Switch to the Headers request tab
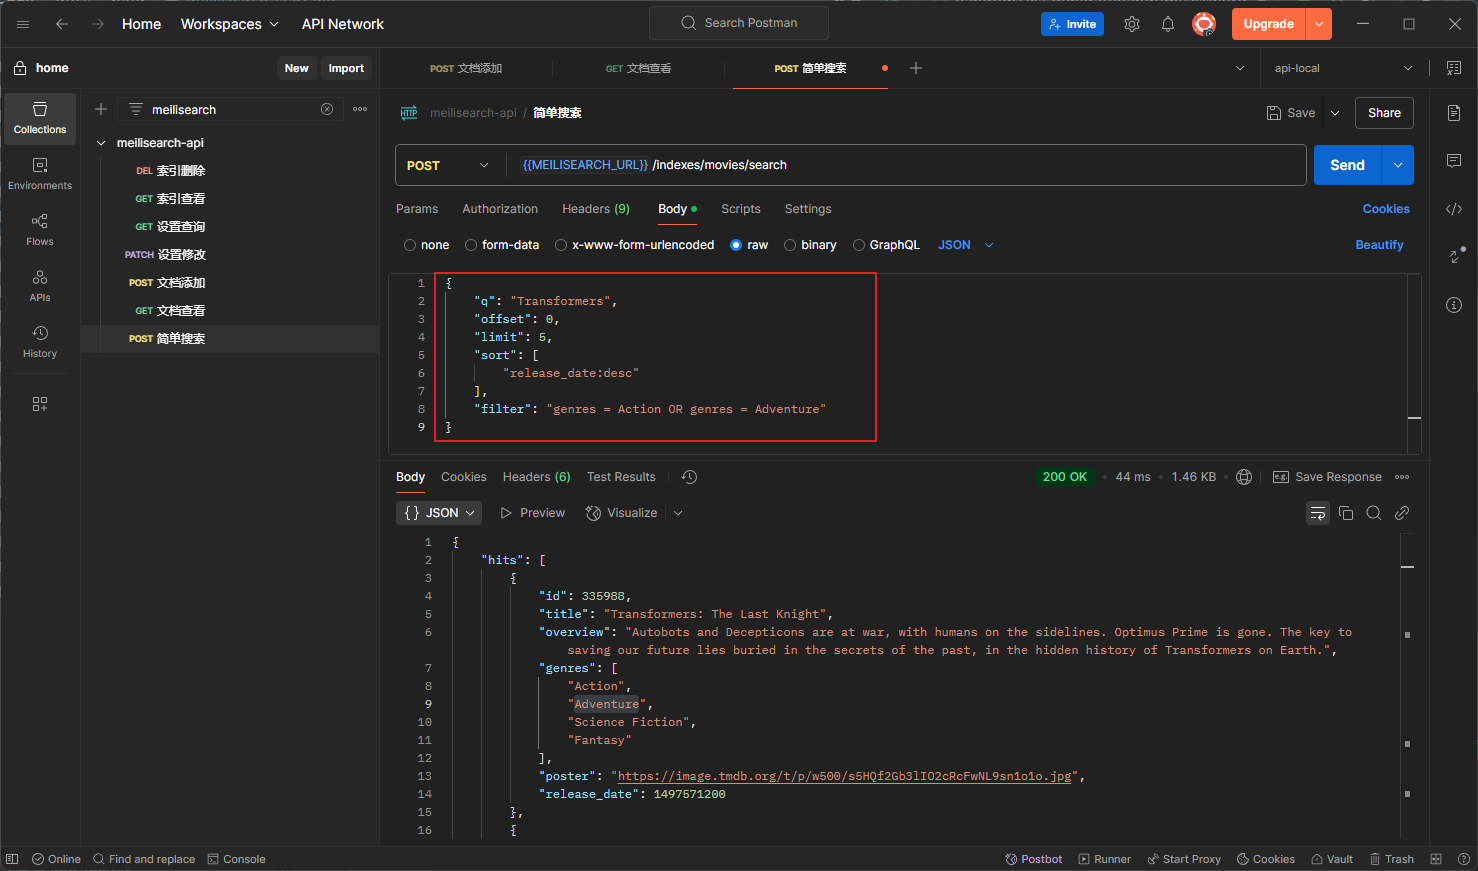 (x=595, y=209)
